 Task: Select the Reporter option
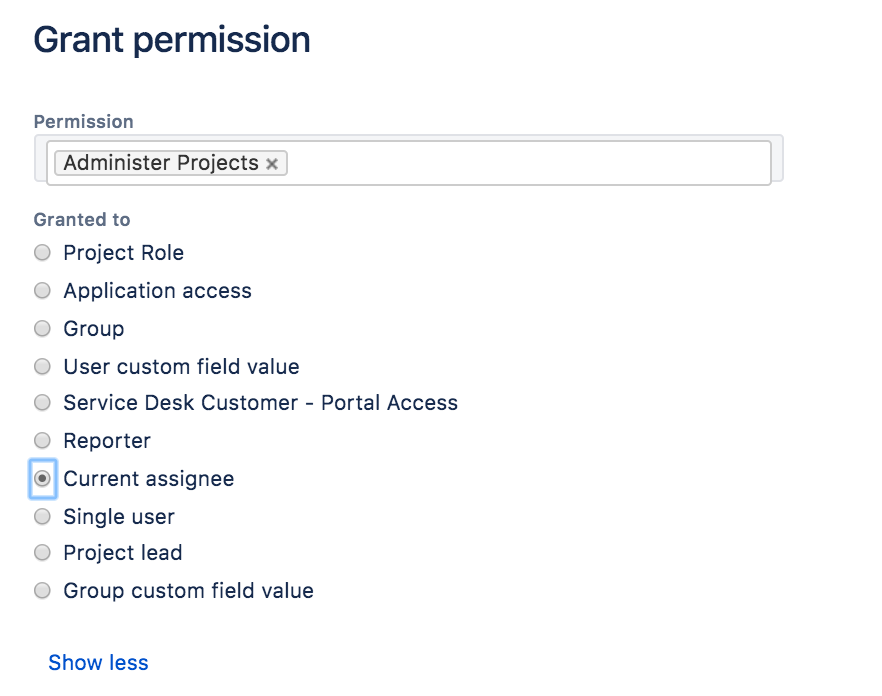(42, 440)
